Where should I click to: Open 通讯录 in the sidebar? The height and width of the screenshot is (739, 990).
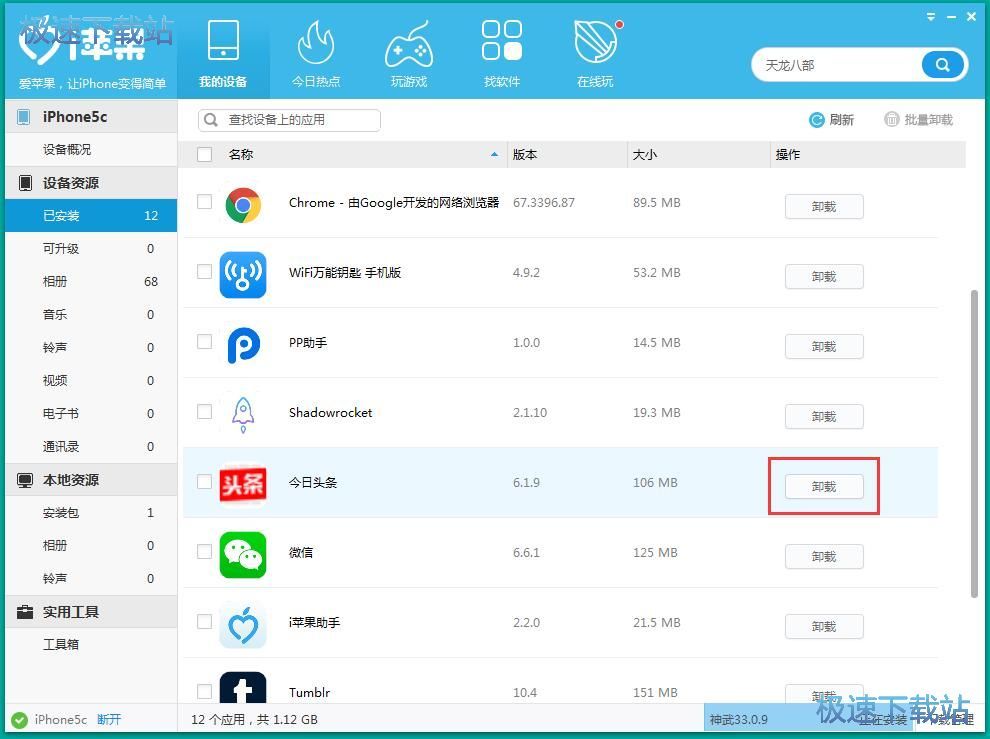click(91, 447)
